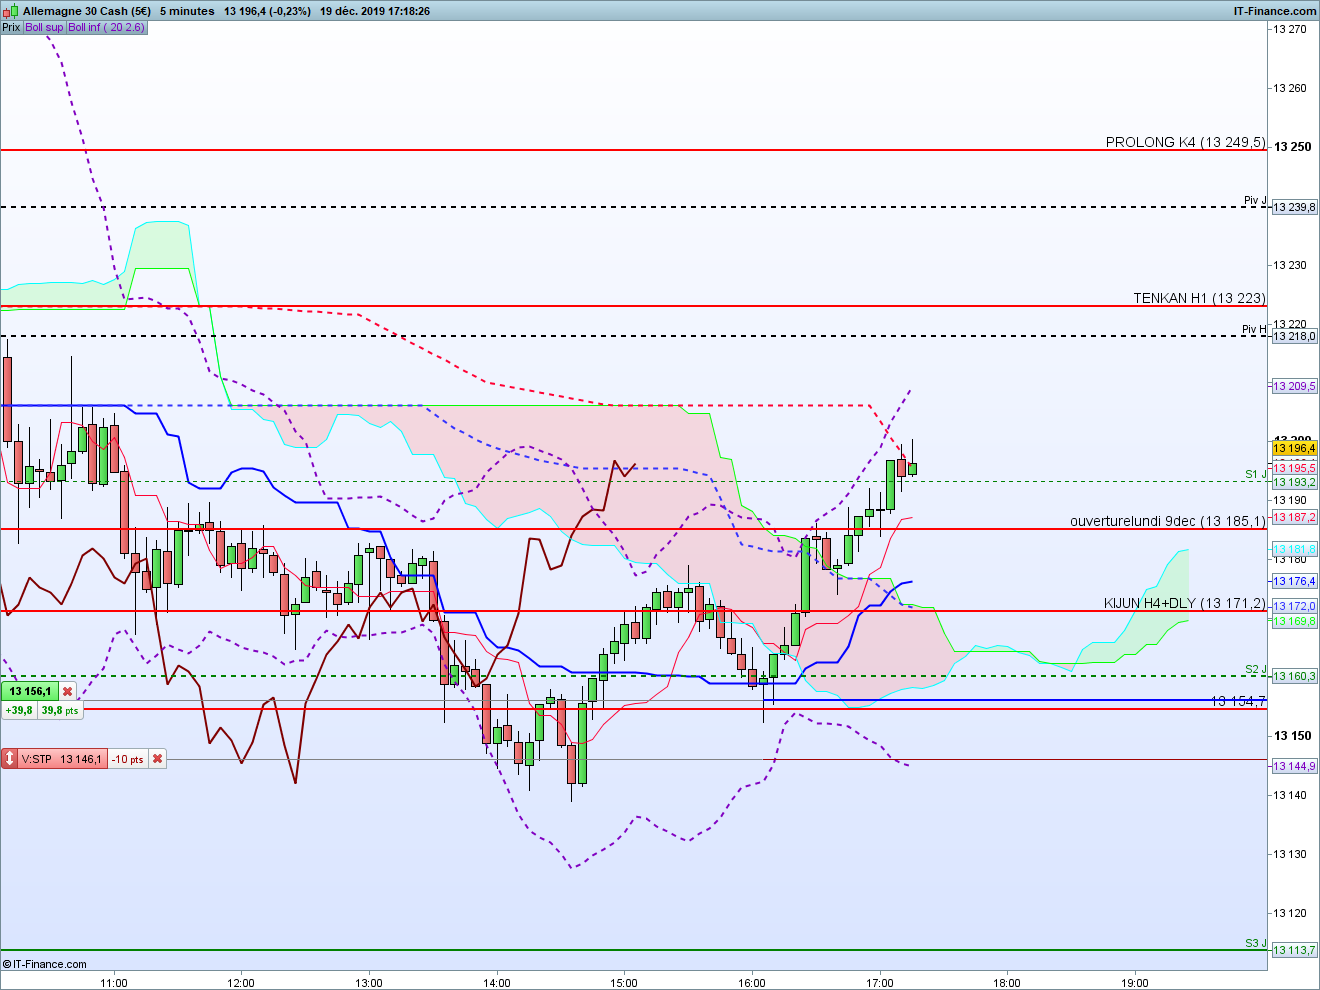Image resolution: width=1320 pixels, height=990 pixels.
Task: Click the date 19 déc. 2019 17:18:26
Action: coord(375,11)
